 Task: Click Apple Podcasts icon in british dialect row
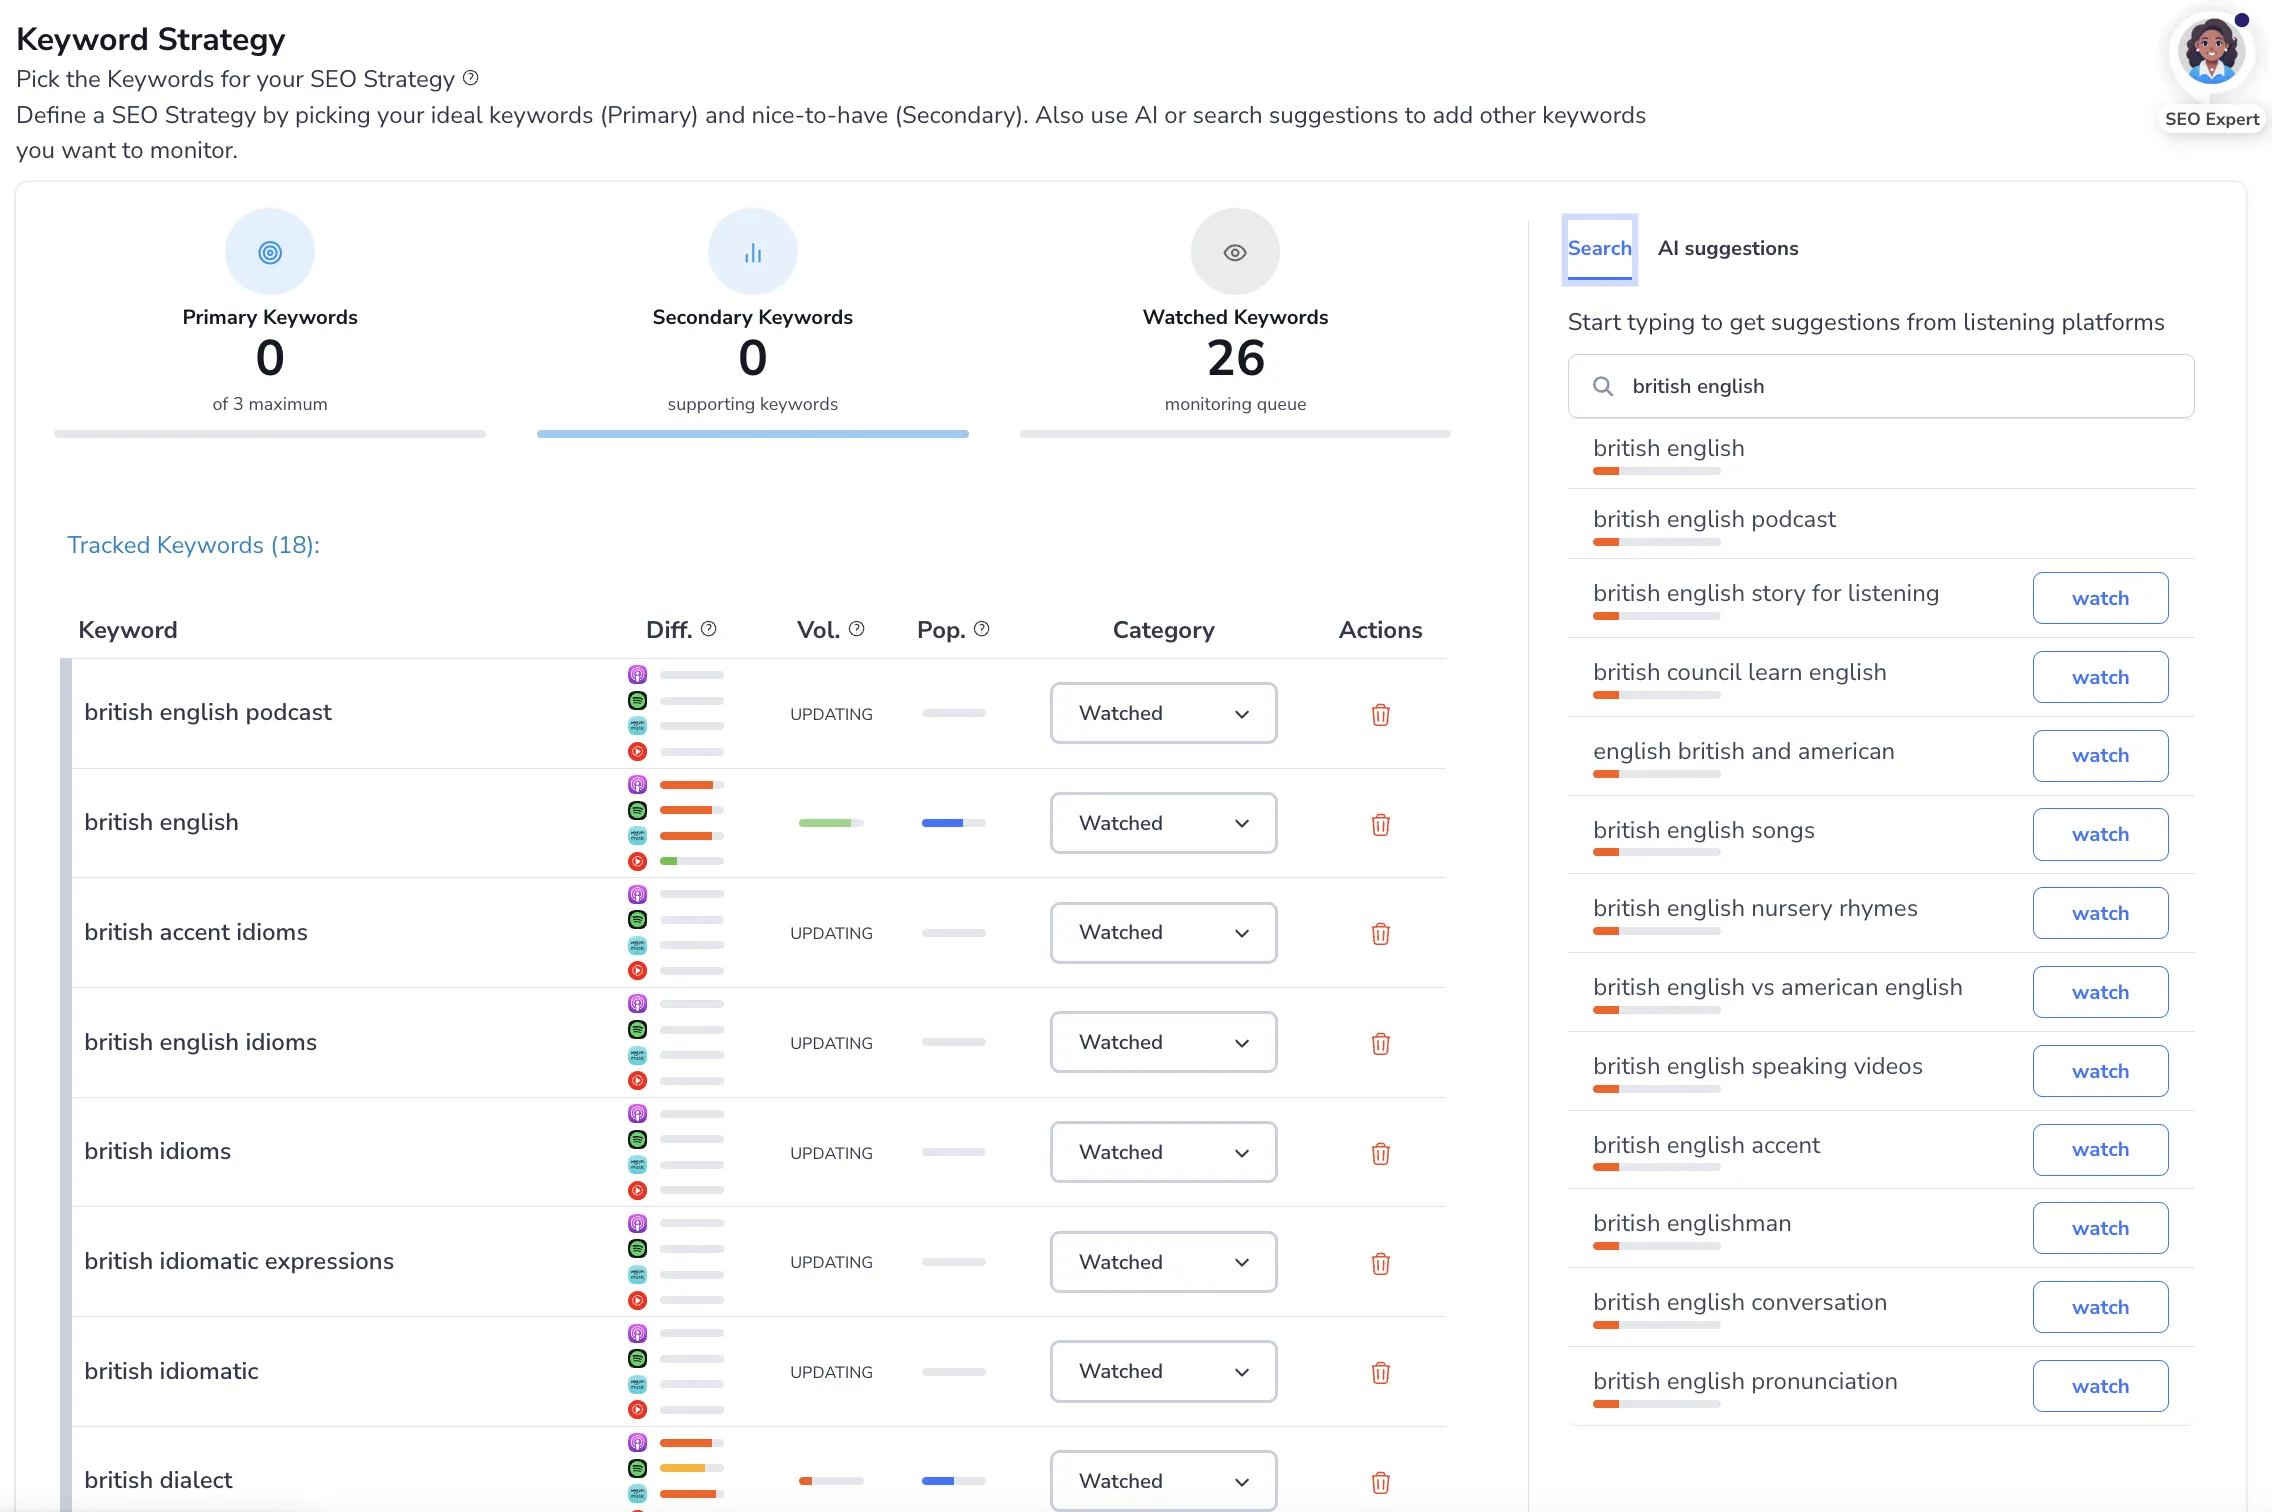pyautogui.click(x=637, y=1443)
